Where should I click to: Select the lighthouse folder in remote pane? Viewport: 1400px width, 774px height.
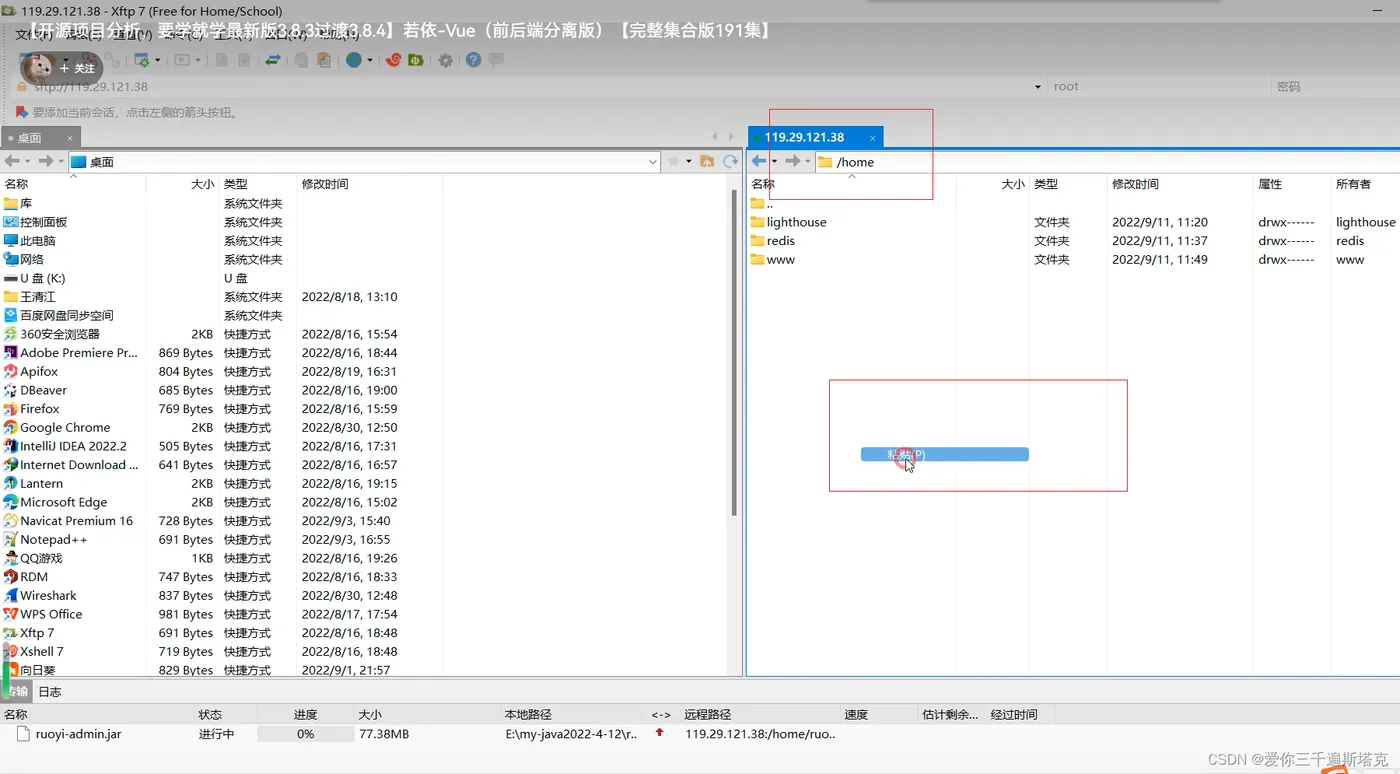796,222
